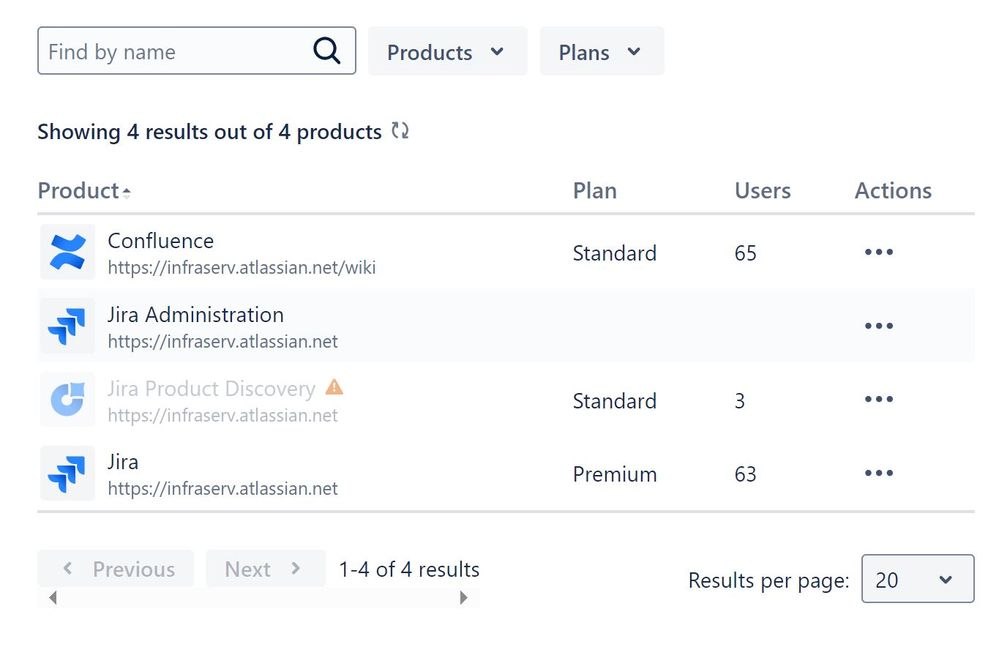This screenshot has height=669, width=999.
Task: Click the orange warning triangle icon
Action: (x=334, y=387)
